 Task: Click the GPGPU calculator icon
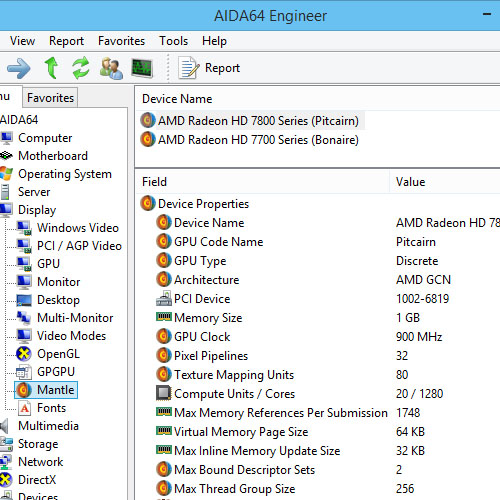pos(24,372)
